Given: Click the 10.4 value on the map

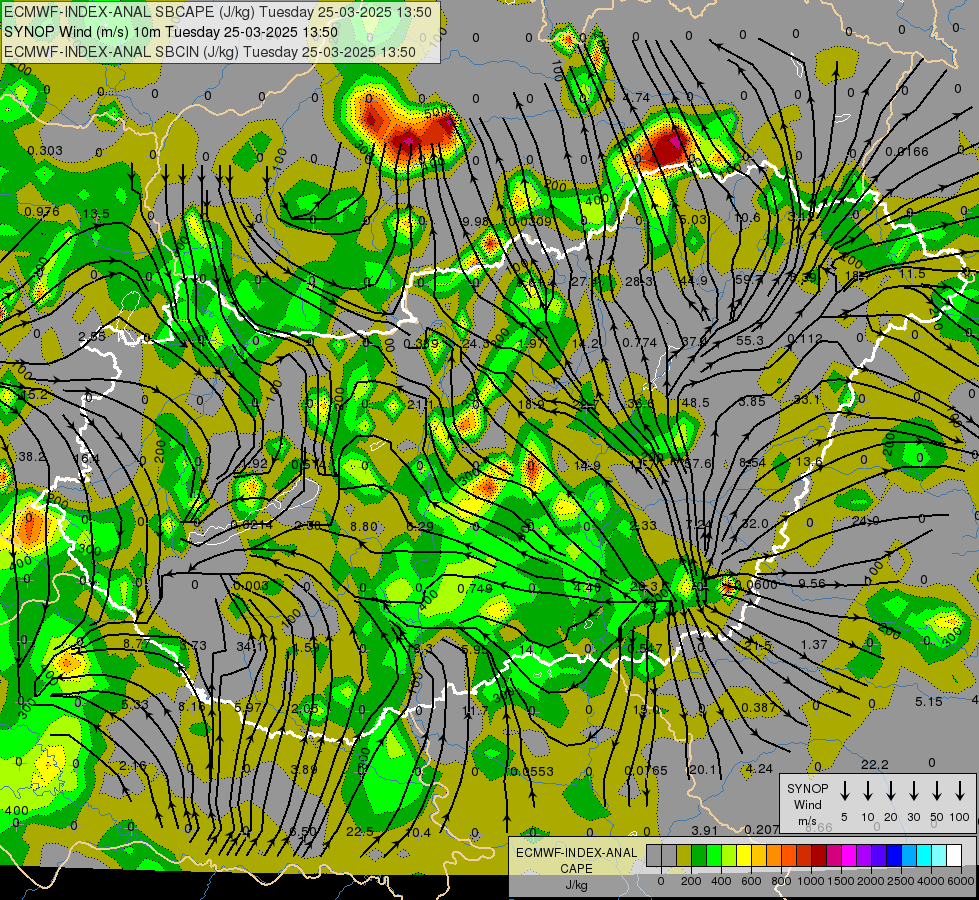Looking at the screenshot, I should click(x=418, y=832).
